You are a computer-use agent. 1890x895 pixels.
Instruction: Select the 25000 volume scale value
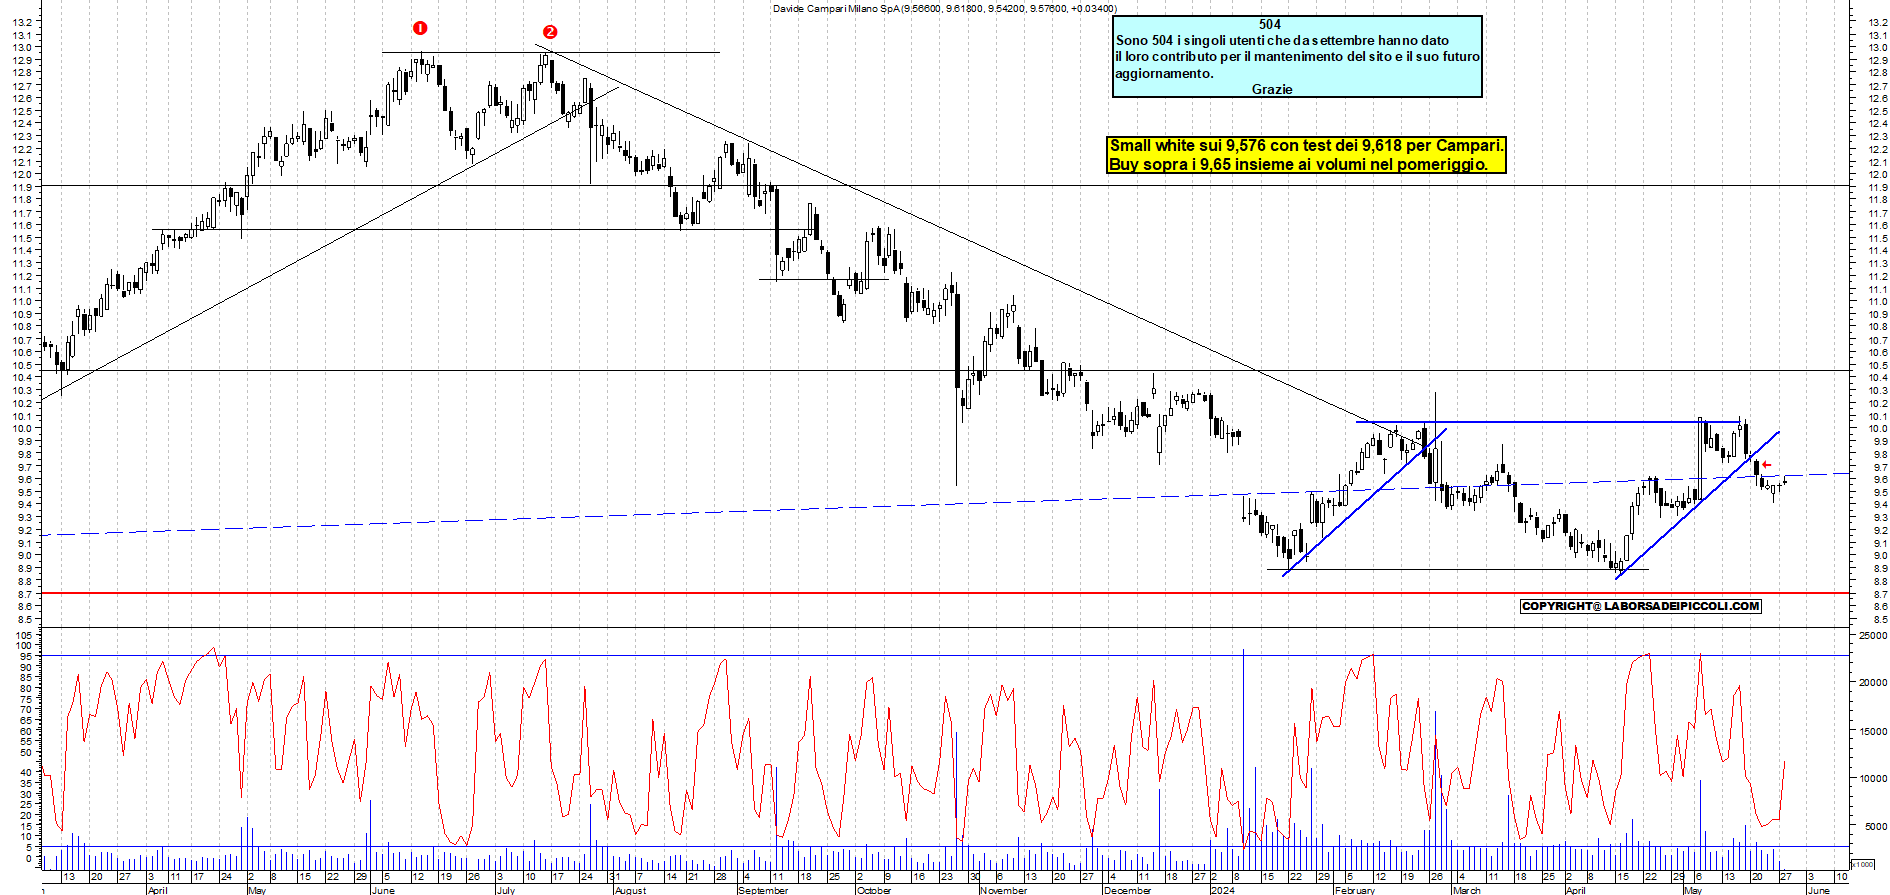point(1872,635)
